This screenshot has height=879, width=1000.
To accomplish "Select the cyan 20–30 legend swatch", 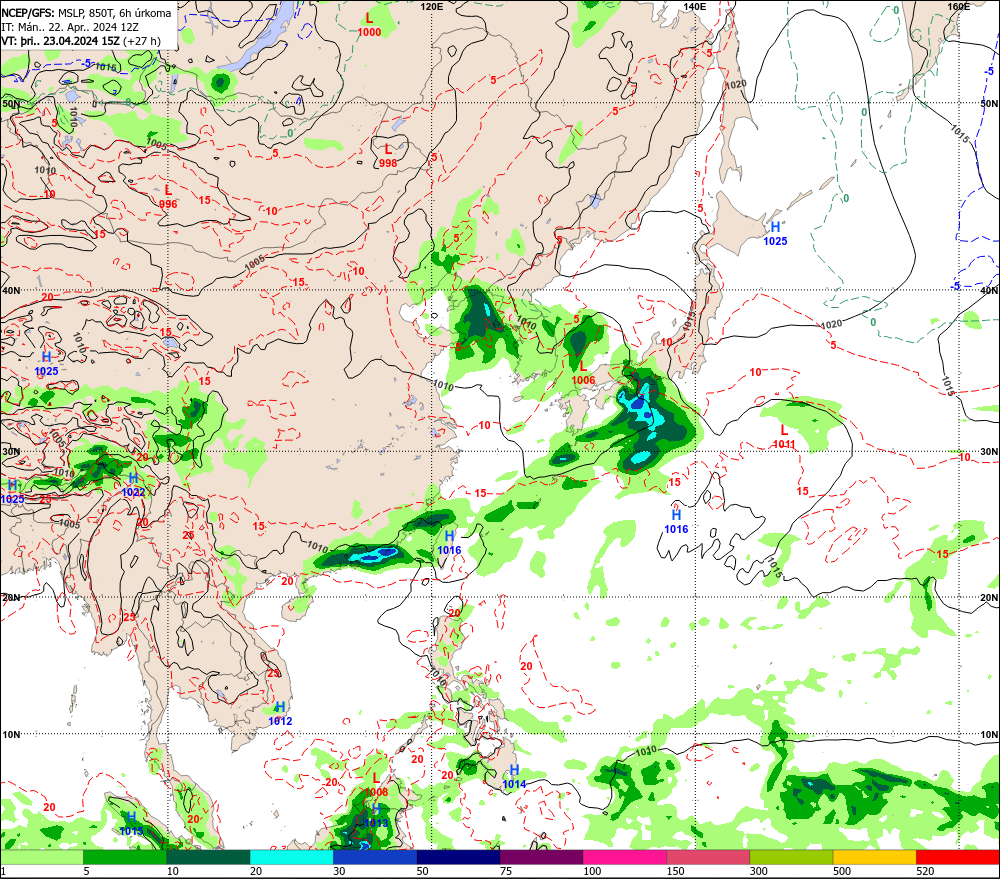I will point(291,857).
